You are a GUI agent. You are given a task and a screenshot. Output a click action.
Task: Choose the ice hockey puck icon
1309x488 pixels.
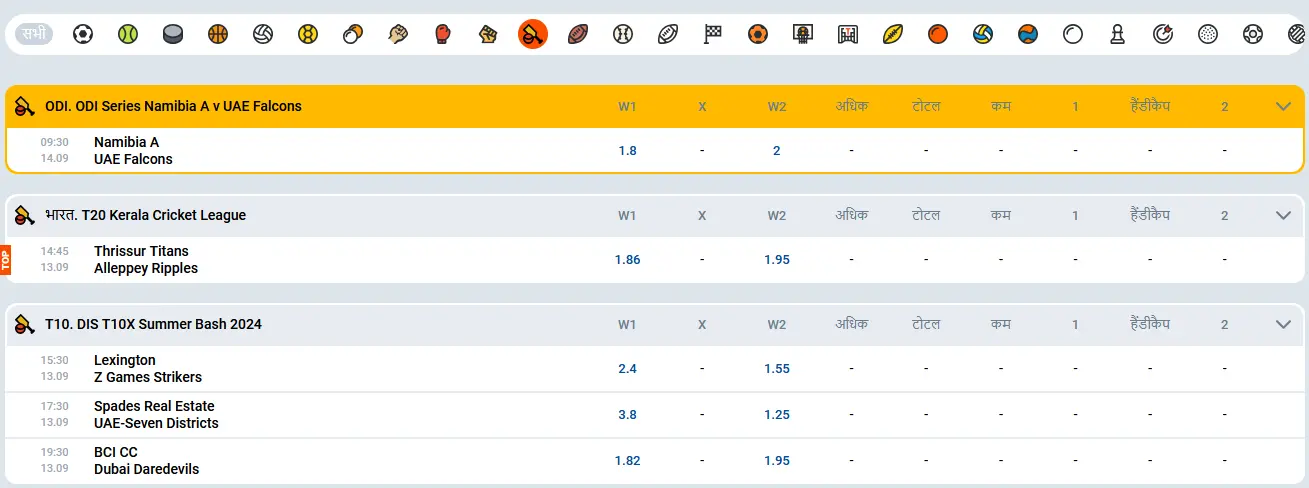173,35
